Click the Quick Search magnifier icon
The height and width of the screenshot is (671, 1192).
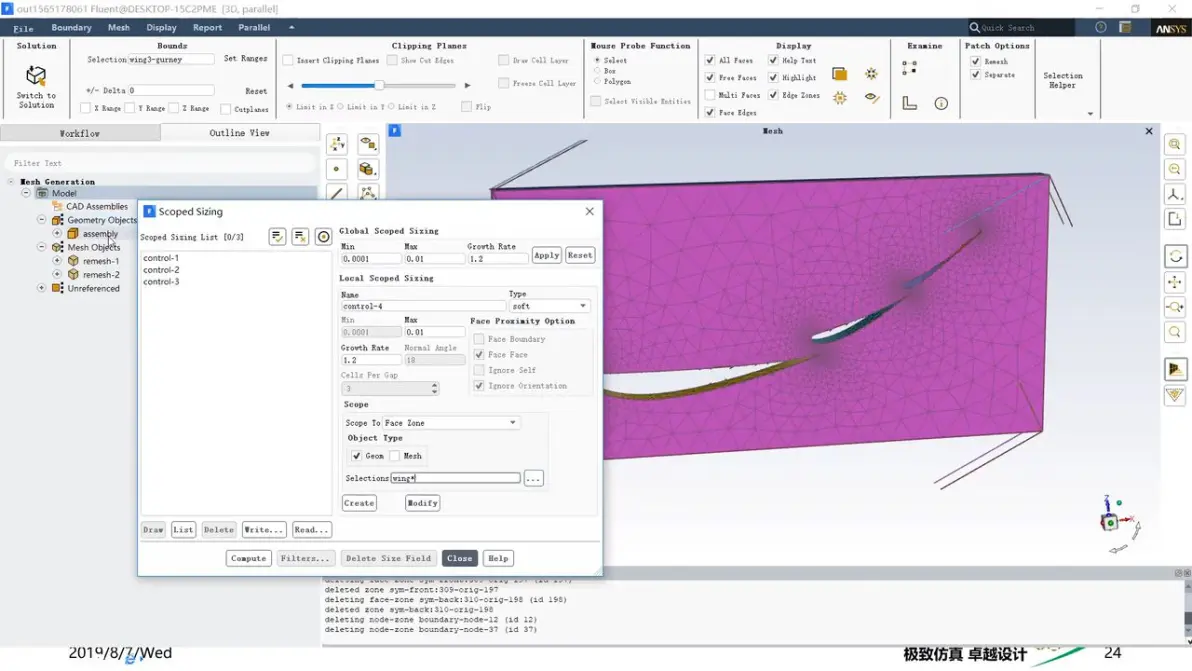(974, 27)
